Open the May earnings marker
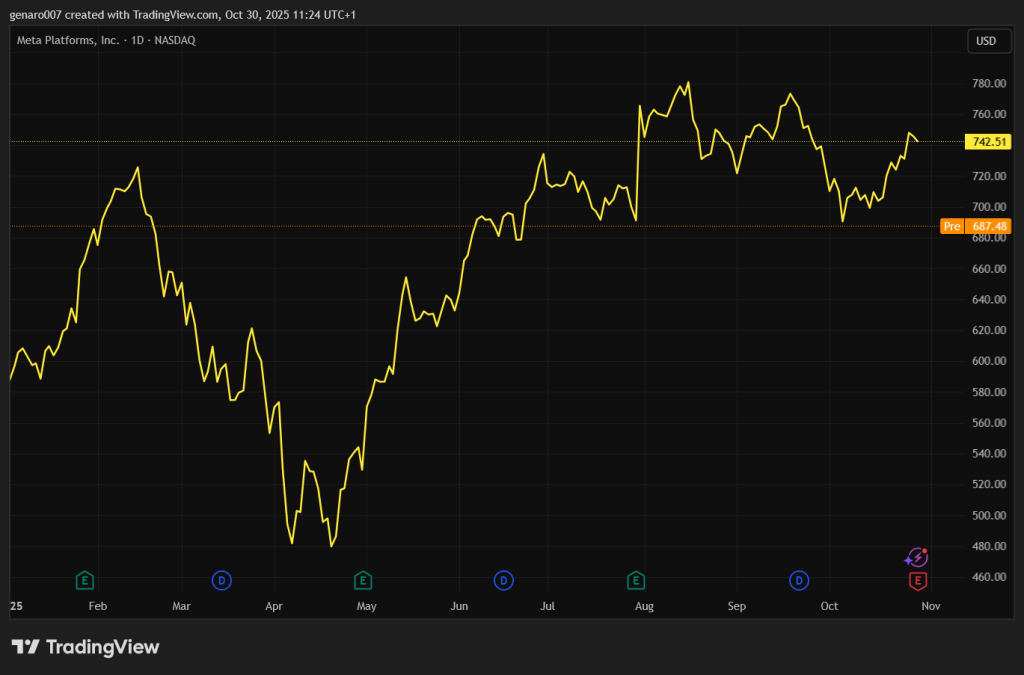 click(x=363, y=580)
